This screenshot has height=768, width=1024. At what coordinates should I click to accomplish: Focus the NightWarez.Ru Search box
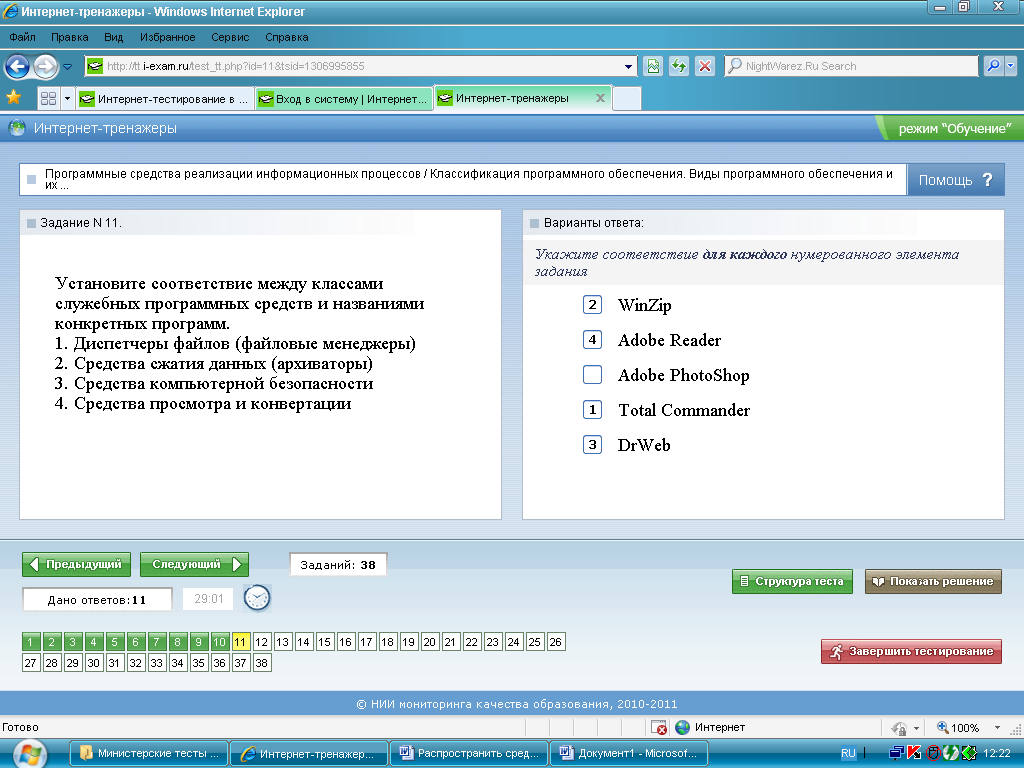pyautogui.click(x=851, y=66)
